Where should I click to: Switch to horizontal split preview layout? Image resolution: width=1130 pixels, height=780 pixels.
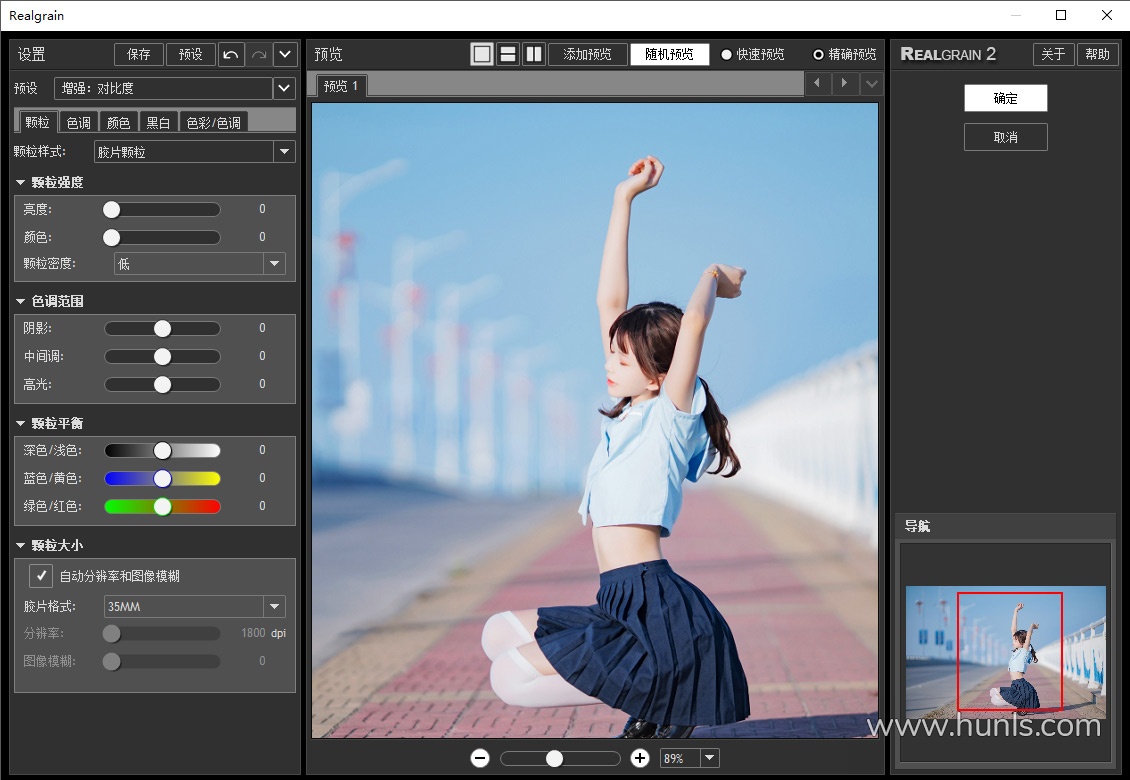point(508,54)
